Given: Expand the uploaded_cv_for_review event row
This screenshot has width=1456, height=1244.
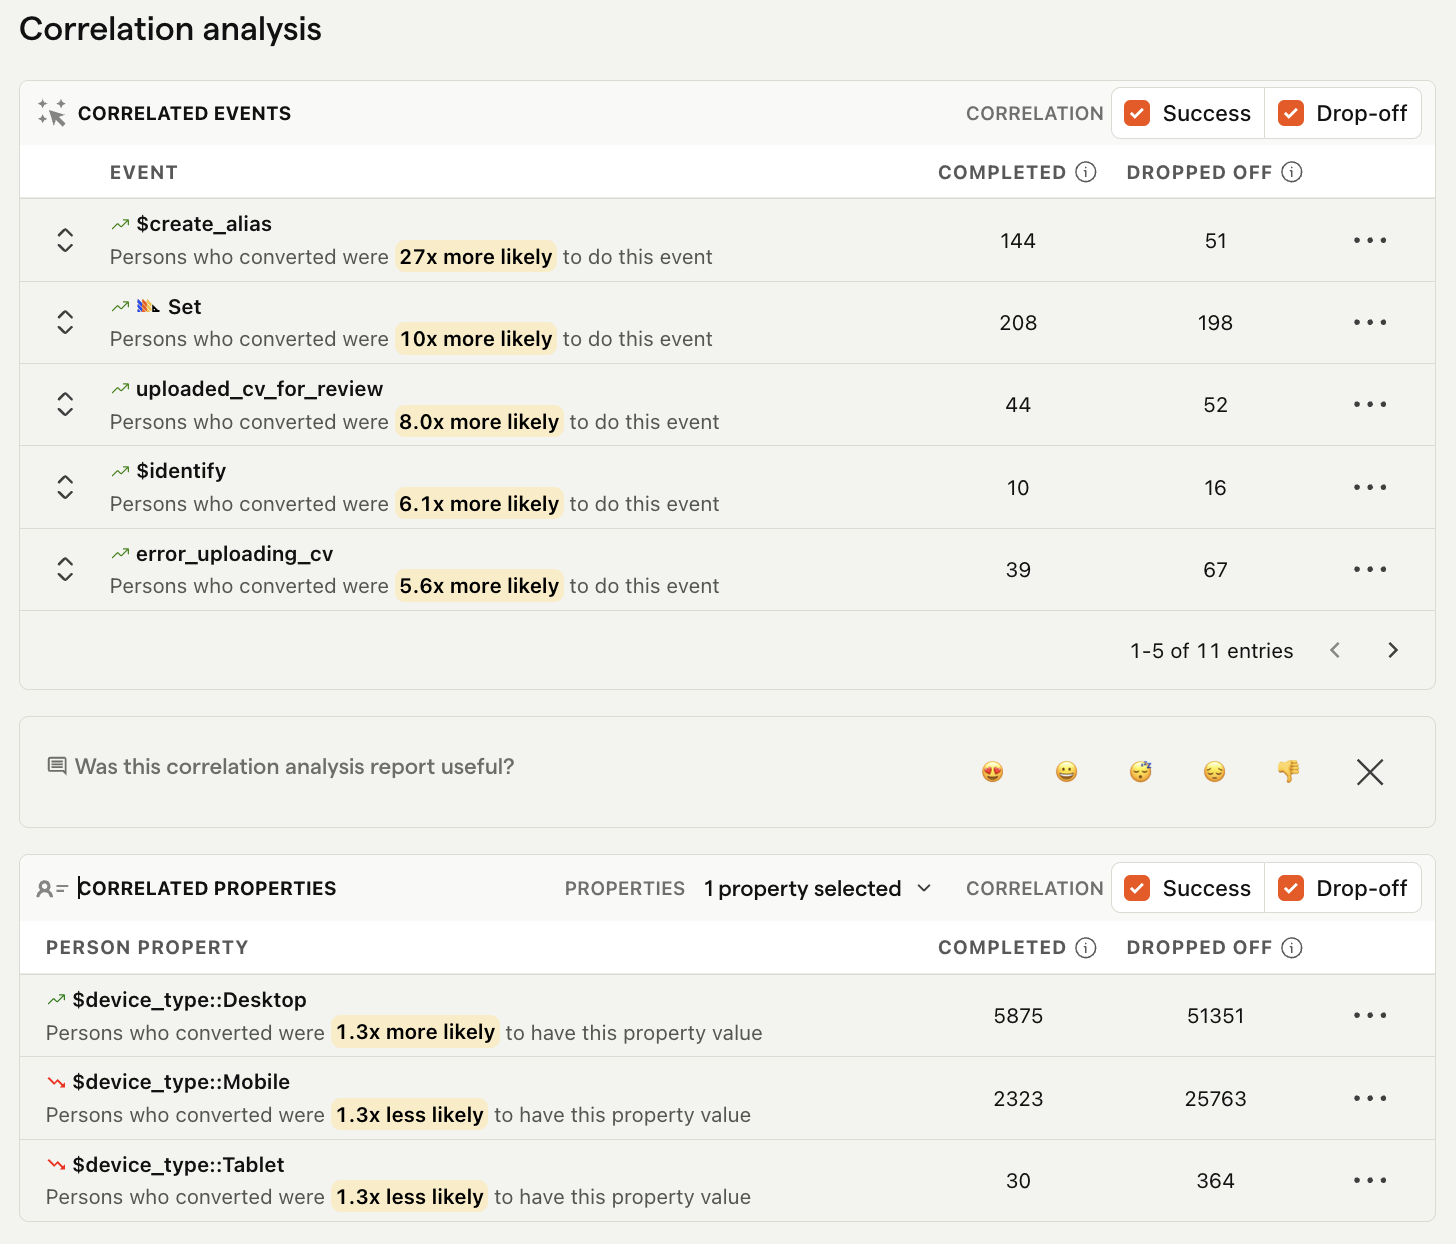Looking at the screenshot, I should point(65,404).
